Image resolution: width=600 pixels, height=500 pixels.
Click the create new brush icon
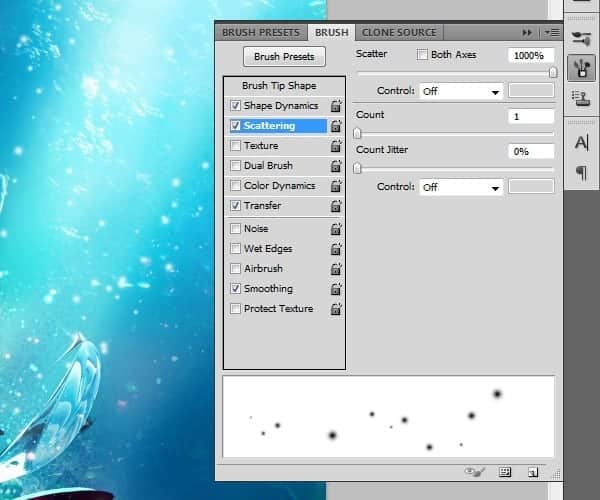tap(533, 472)
